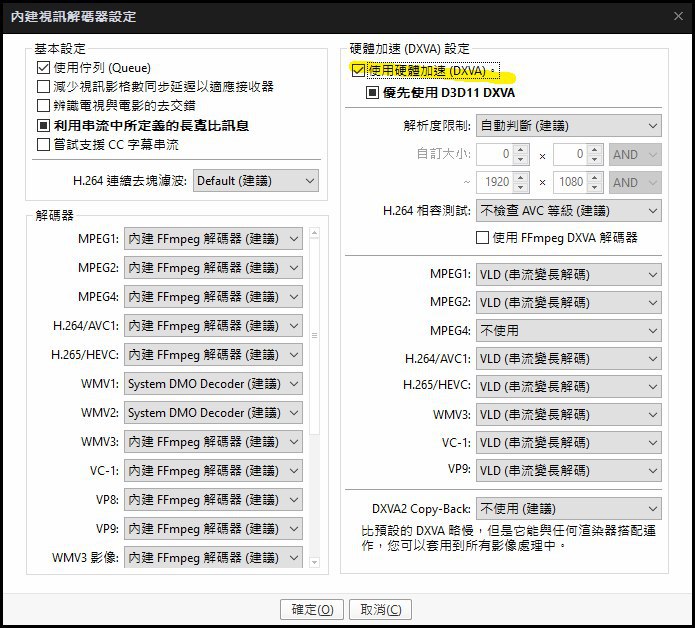Click scroll-up arrow of decoder list

click(314, 233)
